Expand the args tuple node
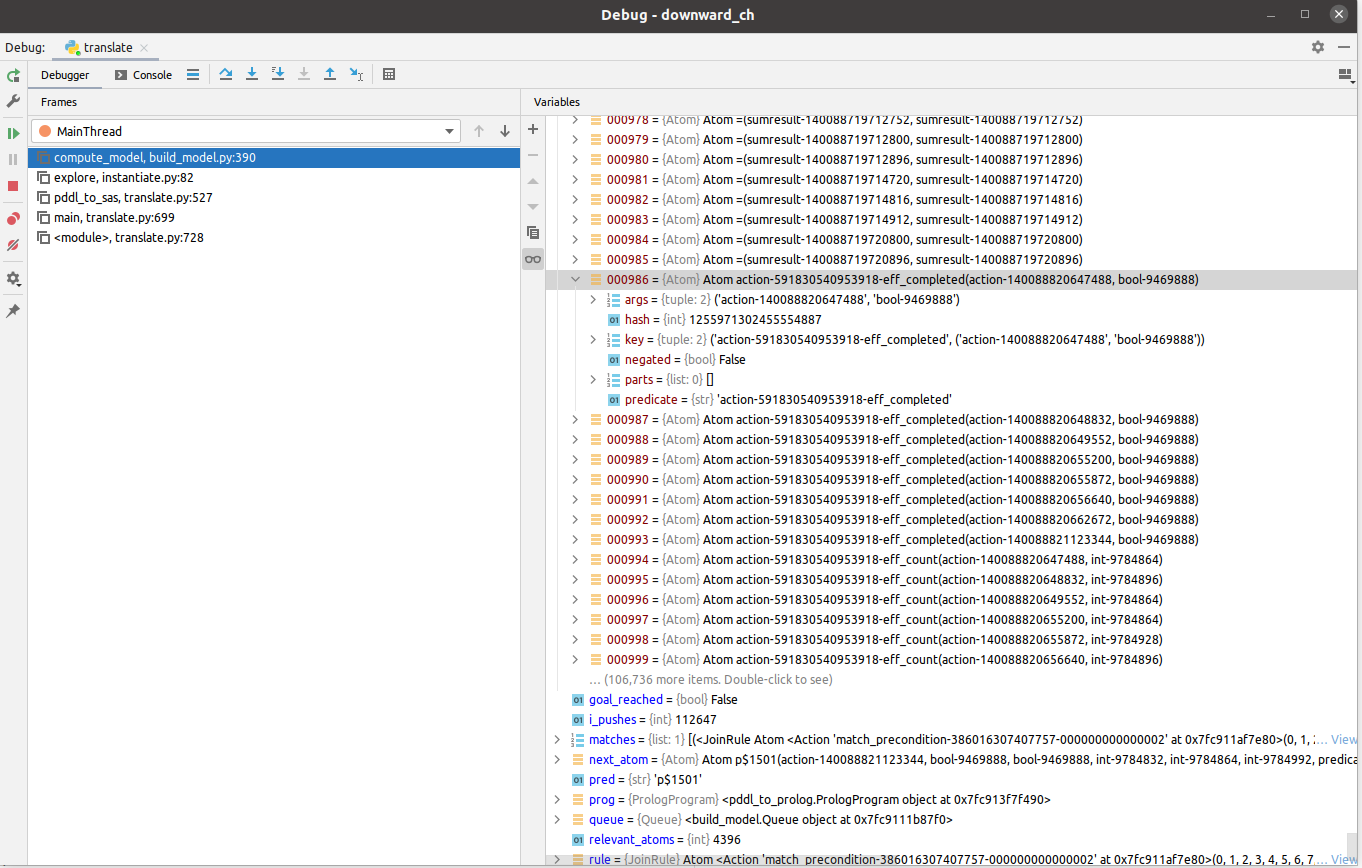The height and width of the screenshot is (868, 1362). pos(593,300)
